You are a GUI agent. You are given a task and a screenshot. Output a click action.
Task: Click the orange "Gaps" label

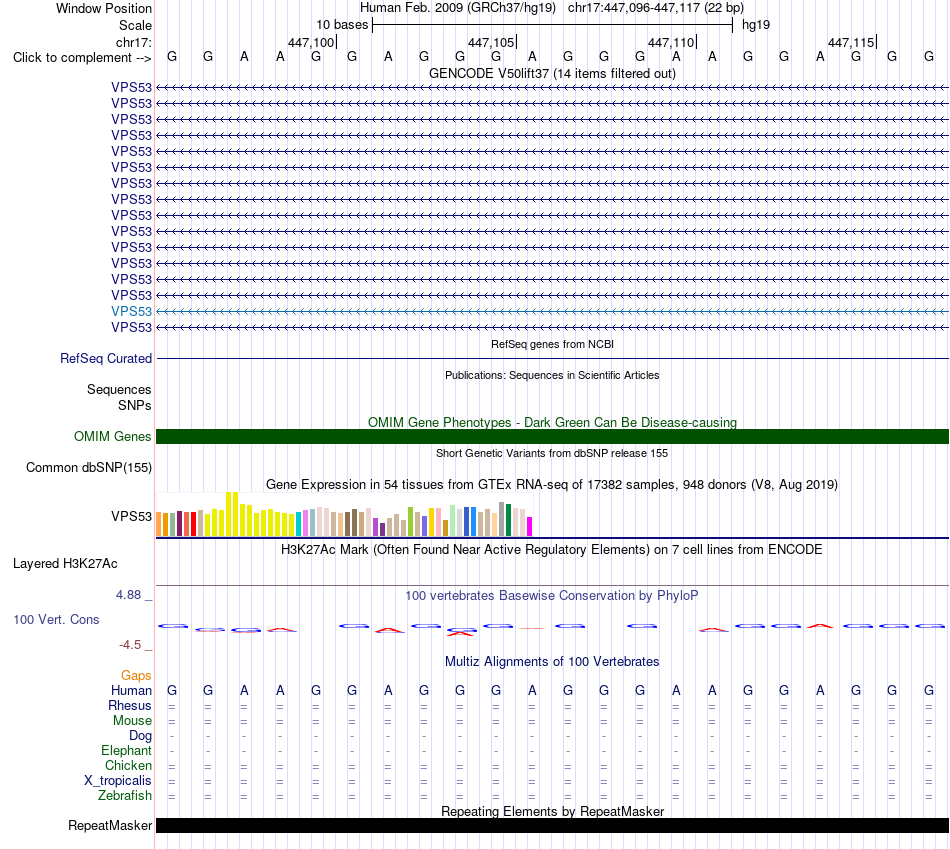tap(136, 676)
